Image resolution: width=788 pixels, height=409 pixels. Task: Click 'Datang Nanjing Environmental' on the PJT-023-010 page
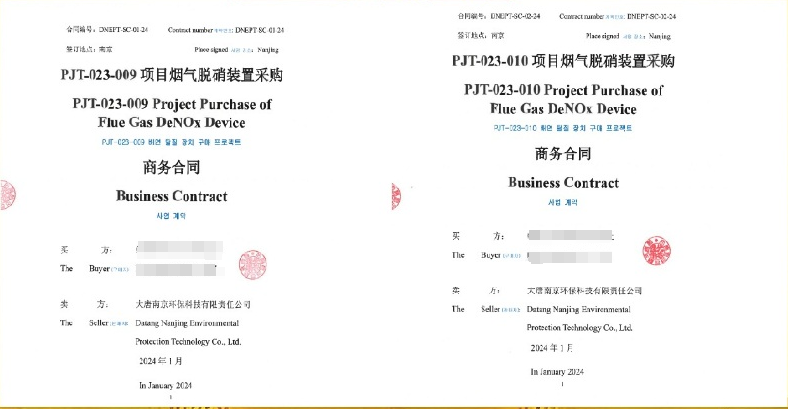click(578, 310)
